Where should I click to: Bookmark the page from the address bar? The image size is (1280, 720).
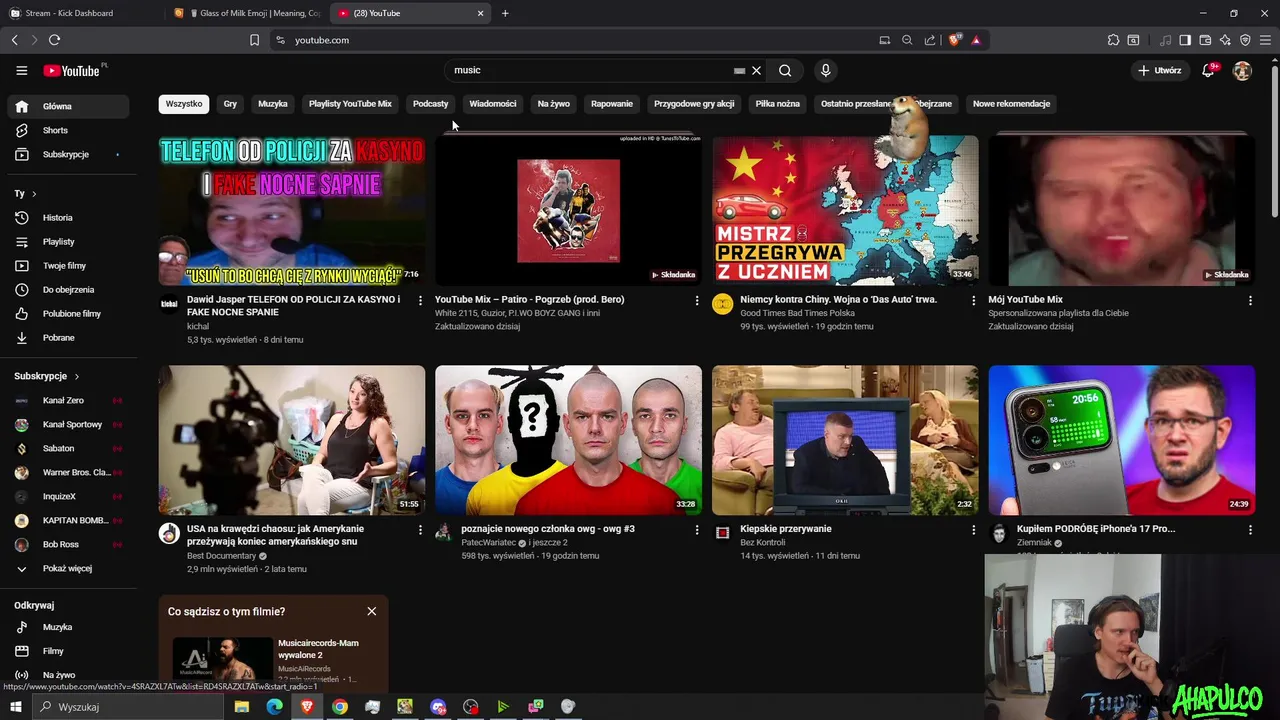254,40
